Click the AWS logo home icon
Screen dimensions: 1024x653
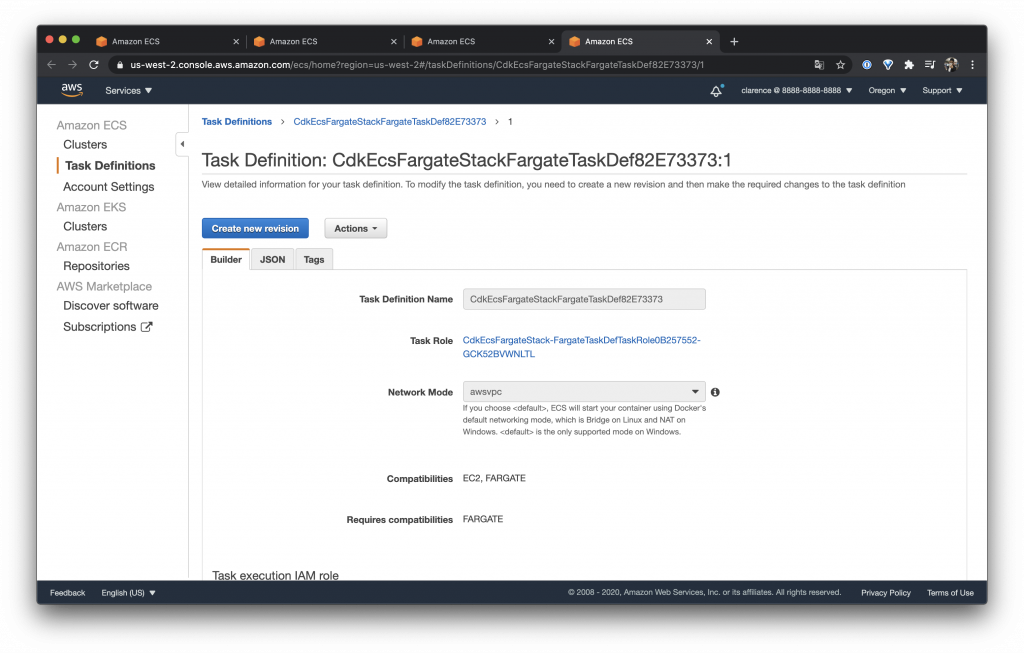tap(72, 90)
